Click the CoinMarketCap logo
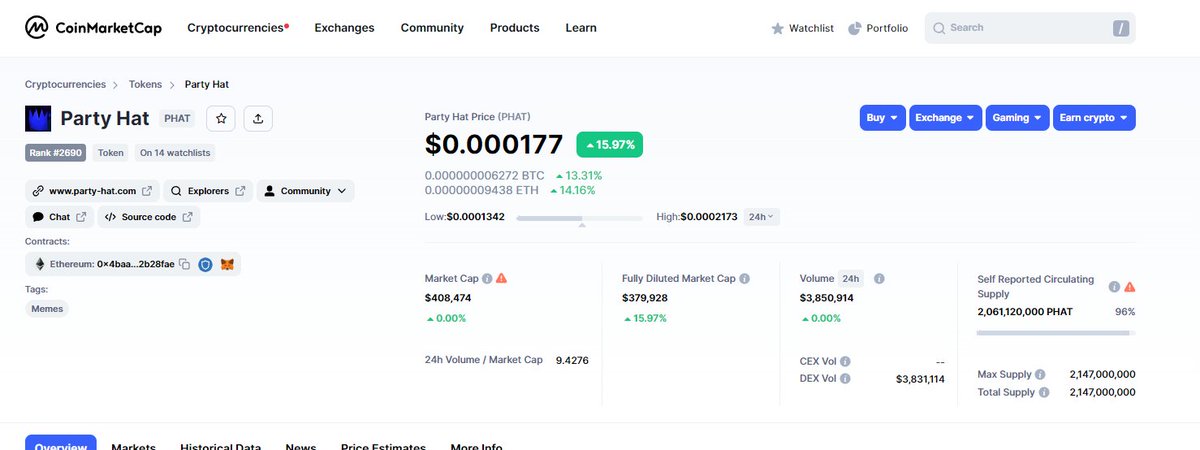The width and height of the screenshot is (1200, 450). pos(93,28)
